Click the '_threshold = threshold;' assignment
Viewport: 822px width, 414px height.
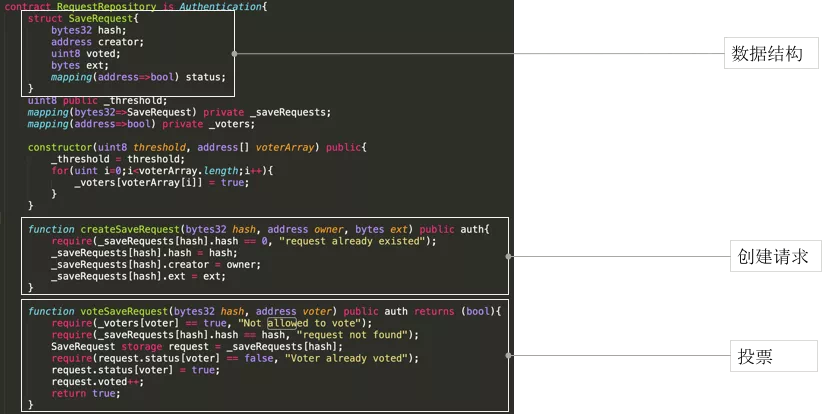[x=118, y=159]
